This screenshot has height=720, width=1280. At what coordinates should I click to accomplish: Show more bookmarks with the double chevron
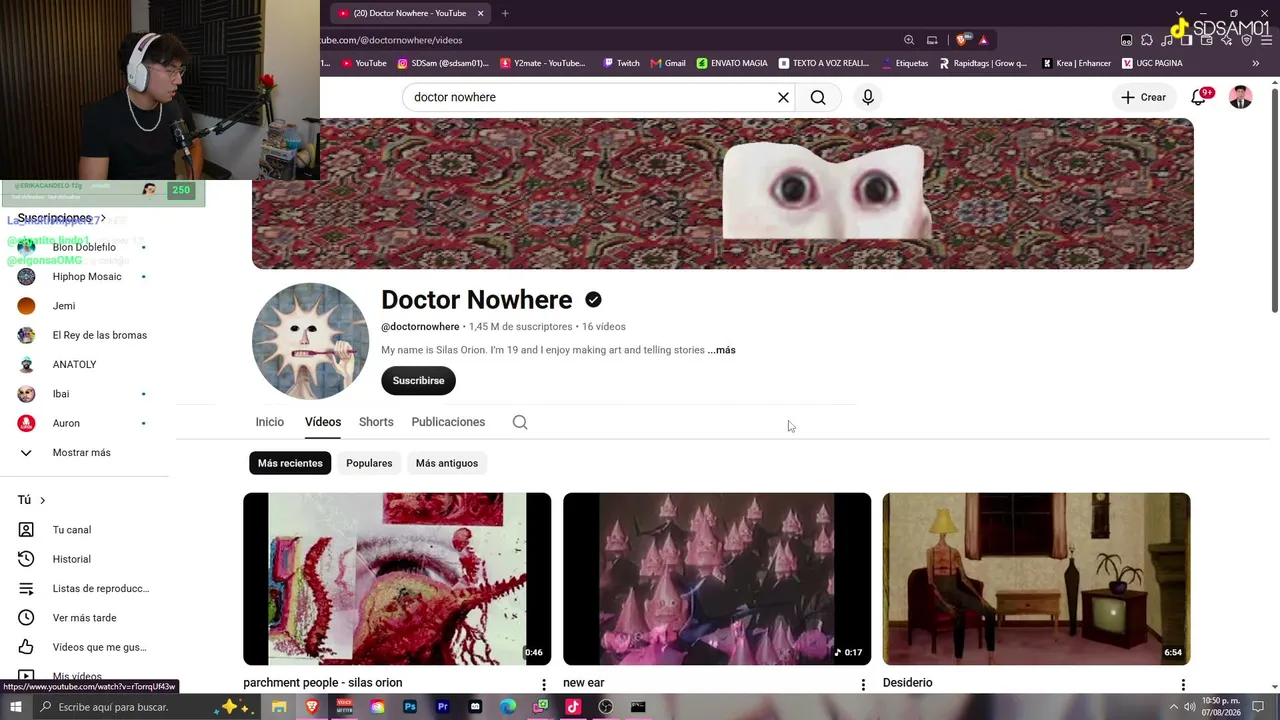1256,63
